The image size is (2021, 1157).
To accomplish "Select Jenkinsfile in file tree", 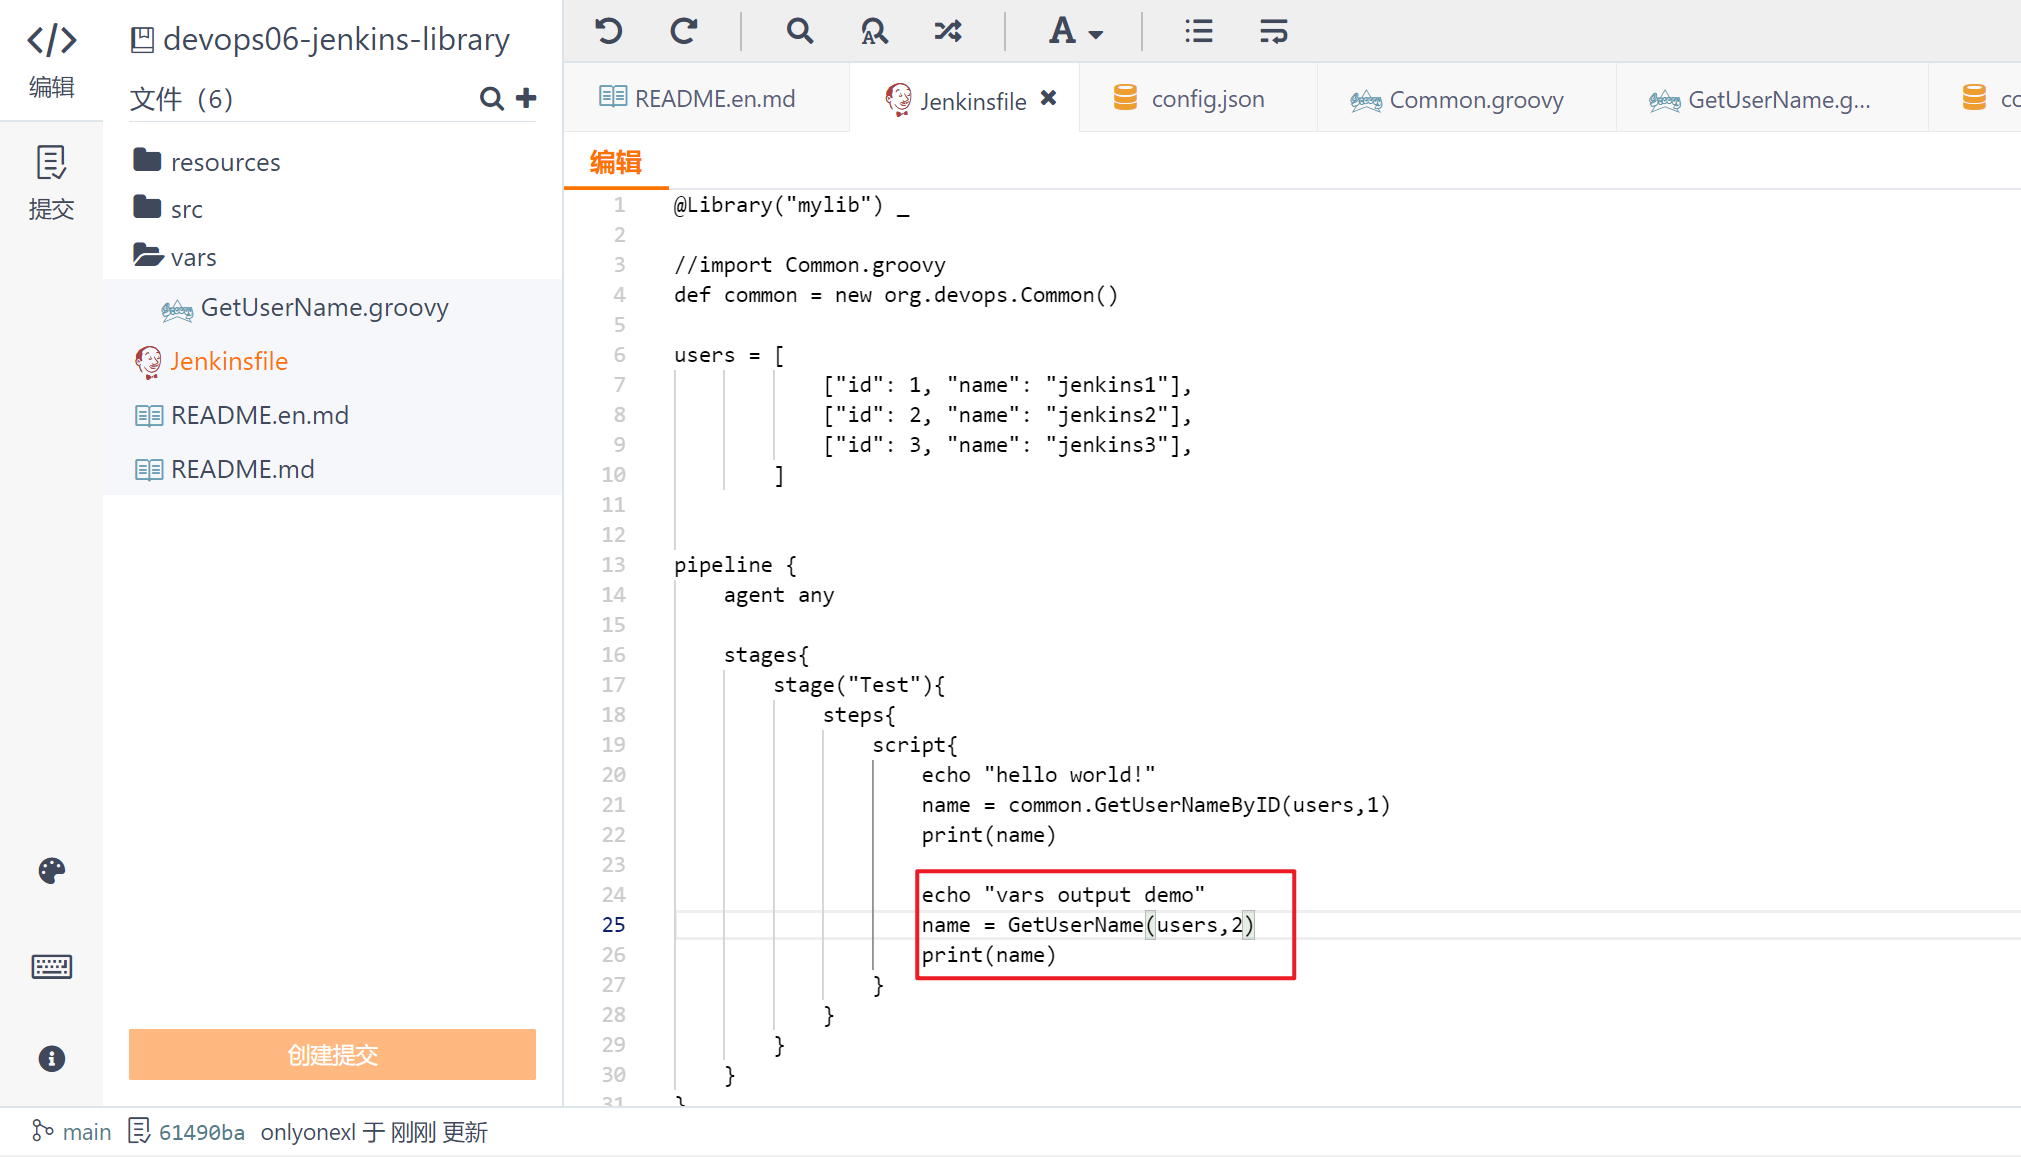I will coord(211,361).
